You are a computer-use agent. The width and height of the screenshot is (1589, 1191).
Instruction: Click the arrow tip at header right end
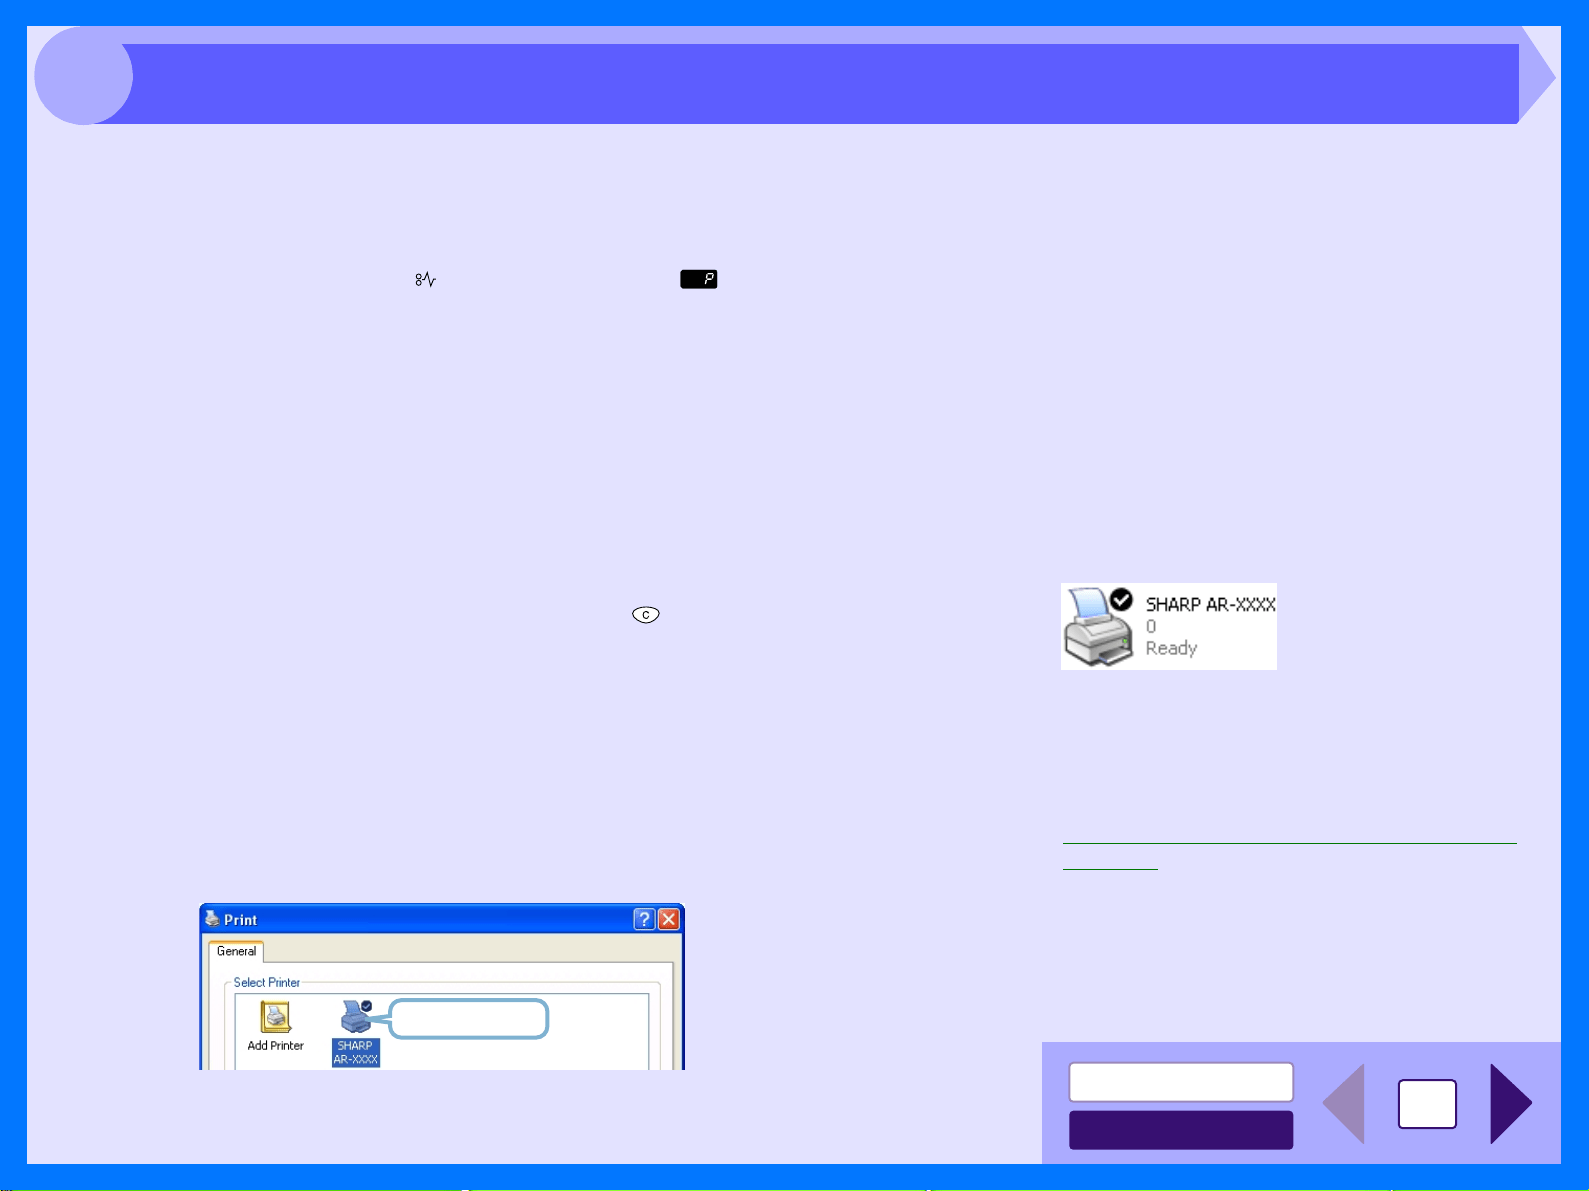(x=1538, y=77)
